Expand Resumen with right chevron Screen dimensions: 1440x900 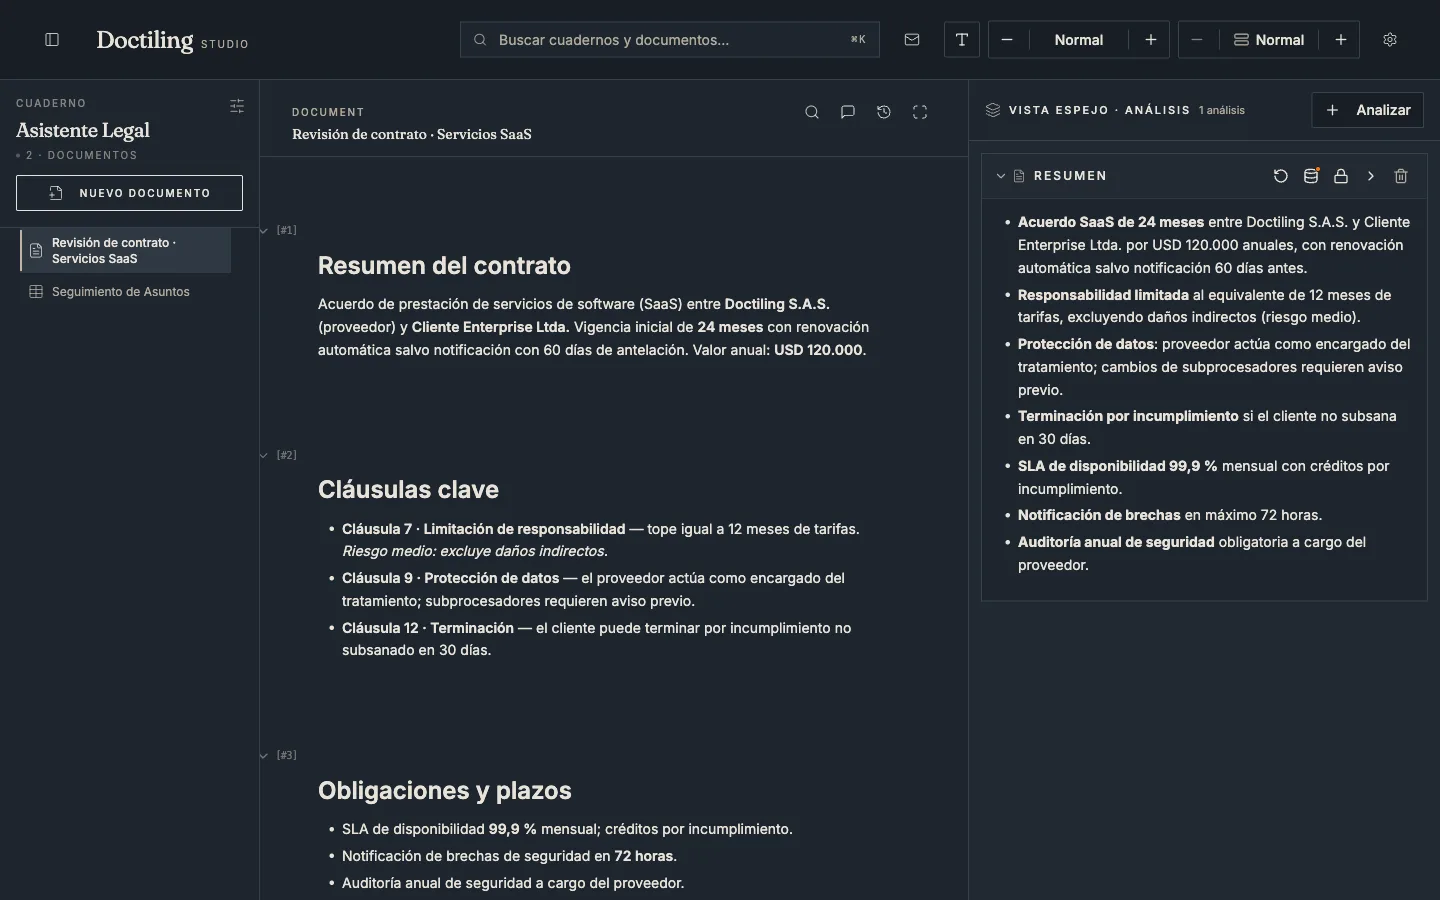(x=1371, y=176)
